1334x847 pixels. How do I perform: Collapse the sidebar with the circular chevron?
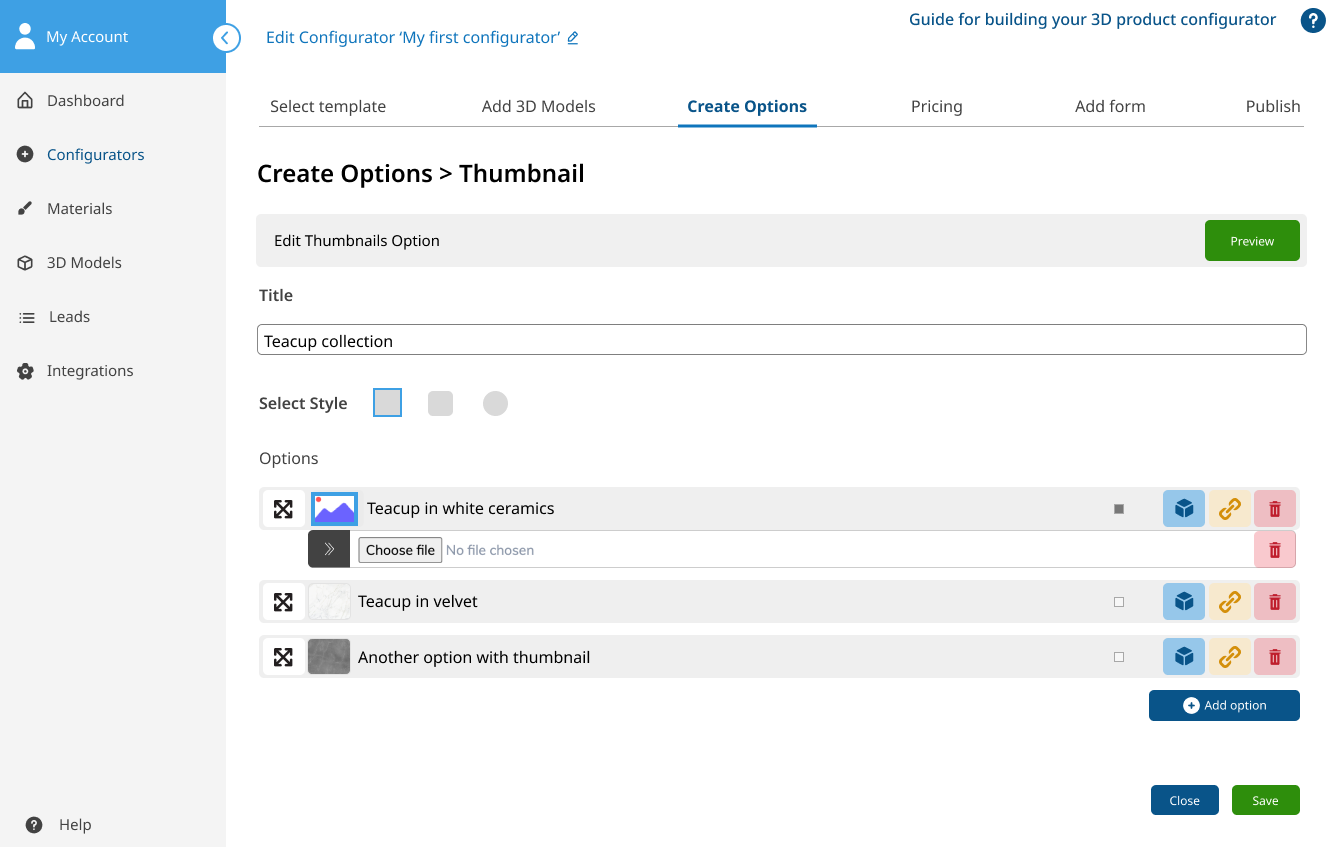tap(226, 38)
